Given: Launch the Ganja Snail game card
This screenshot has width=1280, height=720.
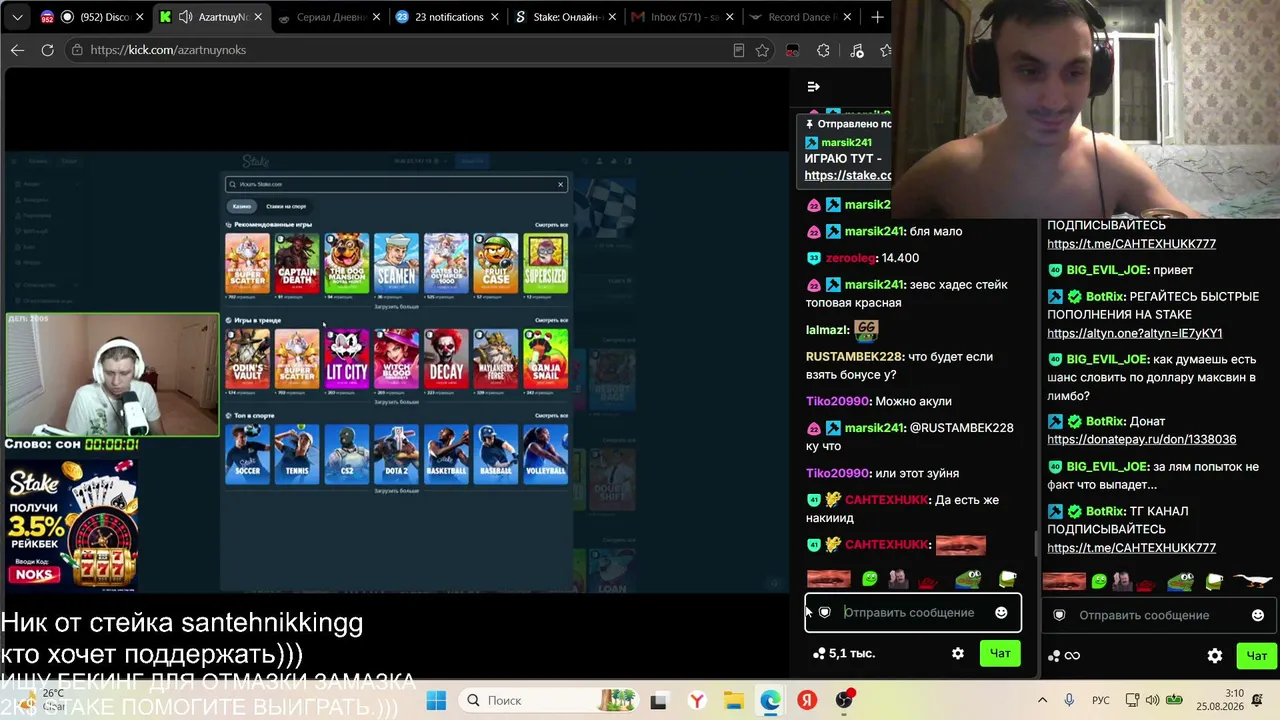Looking at the screenshot, I should pos(546,358).
